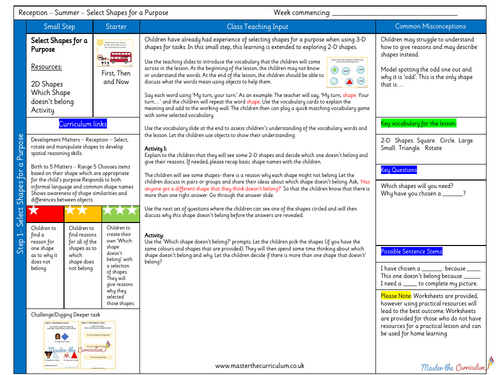The image size is (500, 375).
Task: Select the question 'Why have you chosen a ___?'
Action: coord(423,194)
